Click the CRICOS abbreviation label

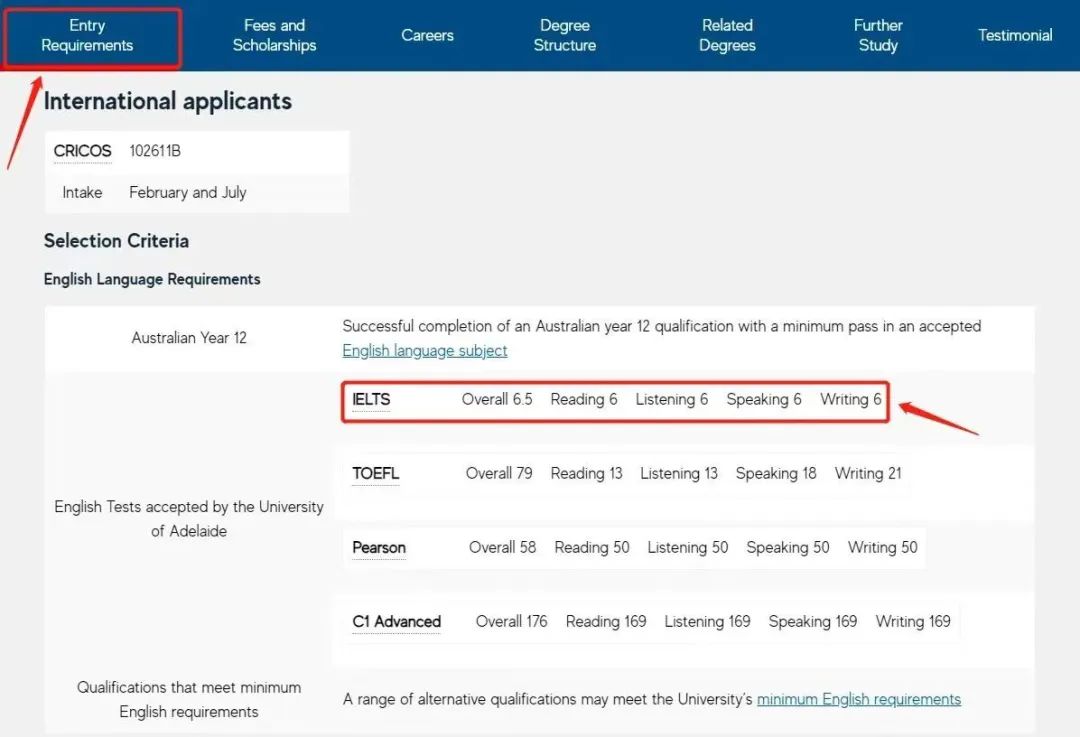[x=82, y=151]
